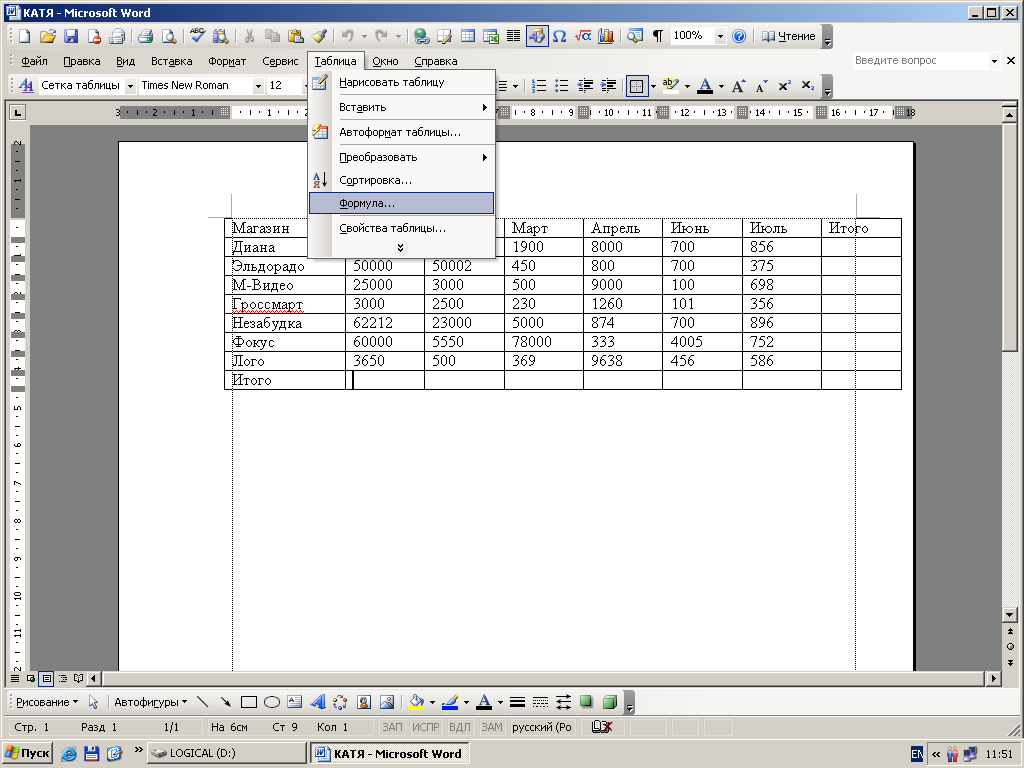The width and height of the screenshot is (1024, 768).
Task: Insert a Text Box from Drawing toolbar
Action: click(x=295, y=702)
